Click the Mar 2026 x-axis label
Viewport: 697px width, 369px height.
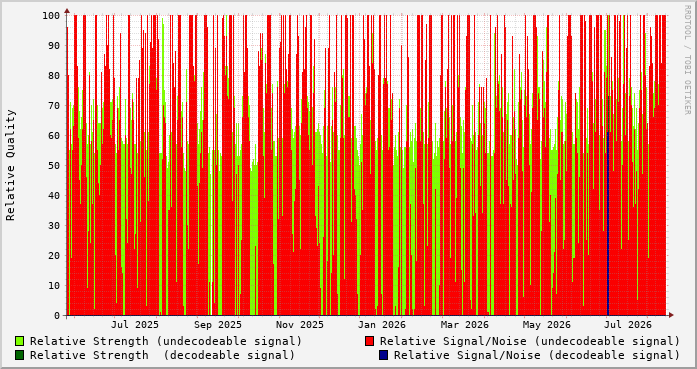click(465, 325)
